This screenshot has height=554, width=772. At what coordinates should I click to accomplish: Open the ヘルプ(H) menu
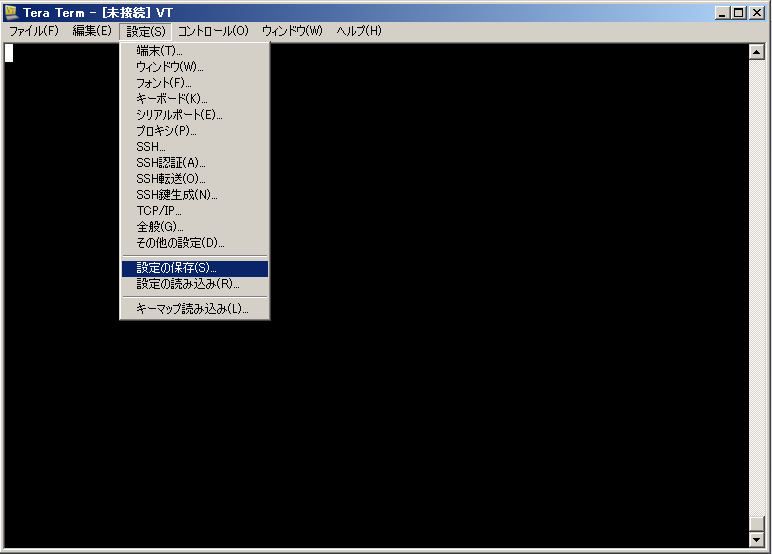point(359,31)
